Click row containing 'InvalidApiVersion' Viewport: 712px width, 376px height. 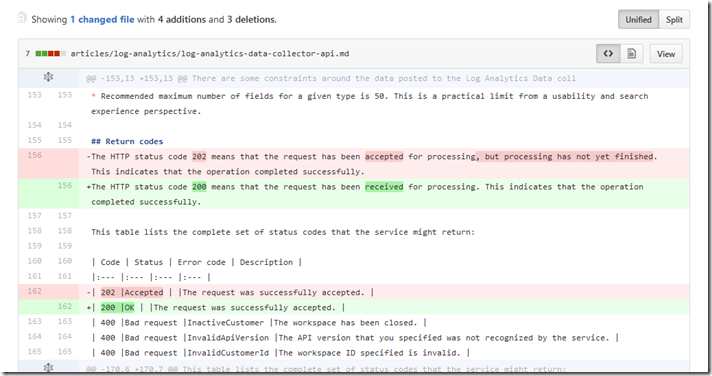click(x=356, y=338)
